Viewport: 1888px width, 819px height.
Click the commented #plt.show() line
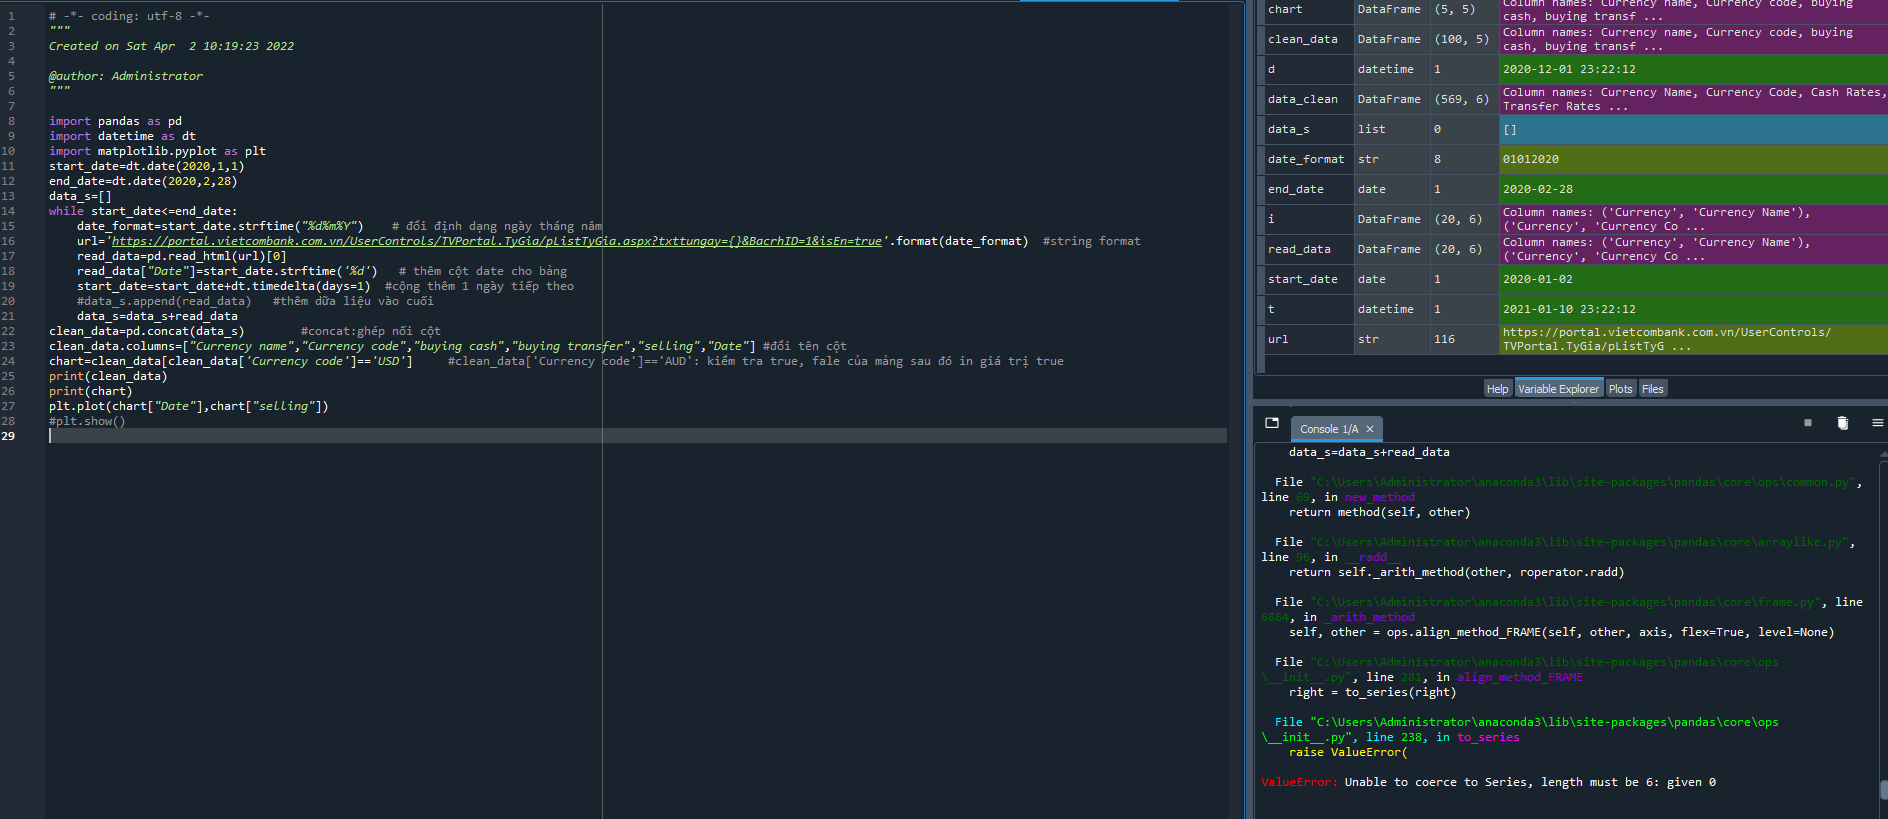(87, 421)
